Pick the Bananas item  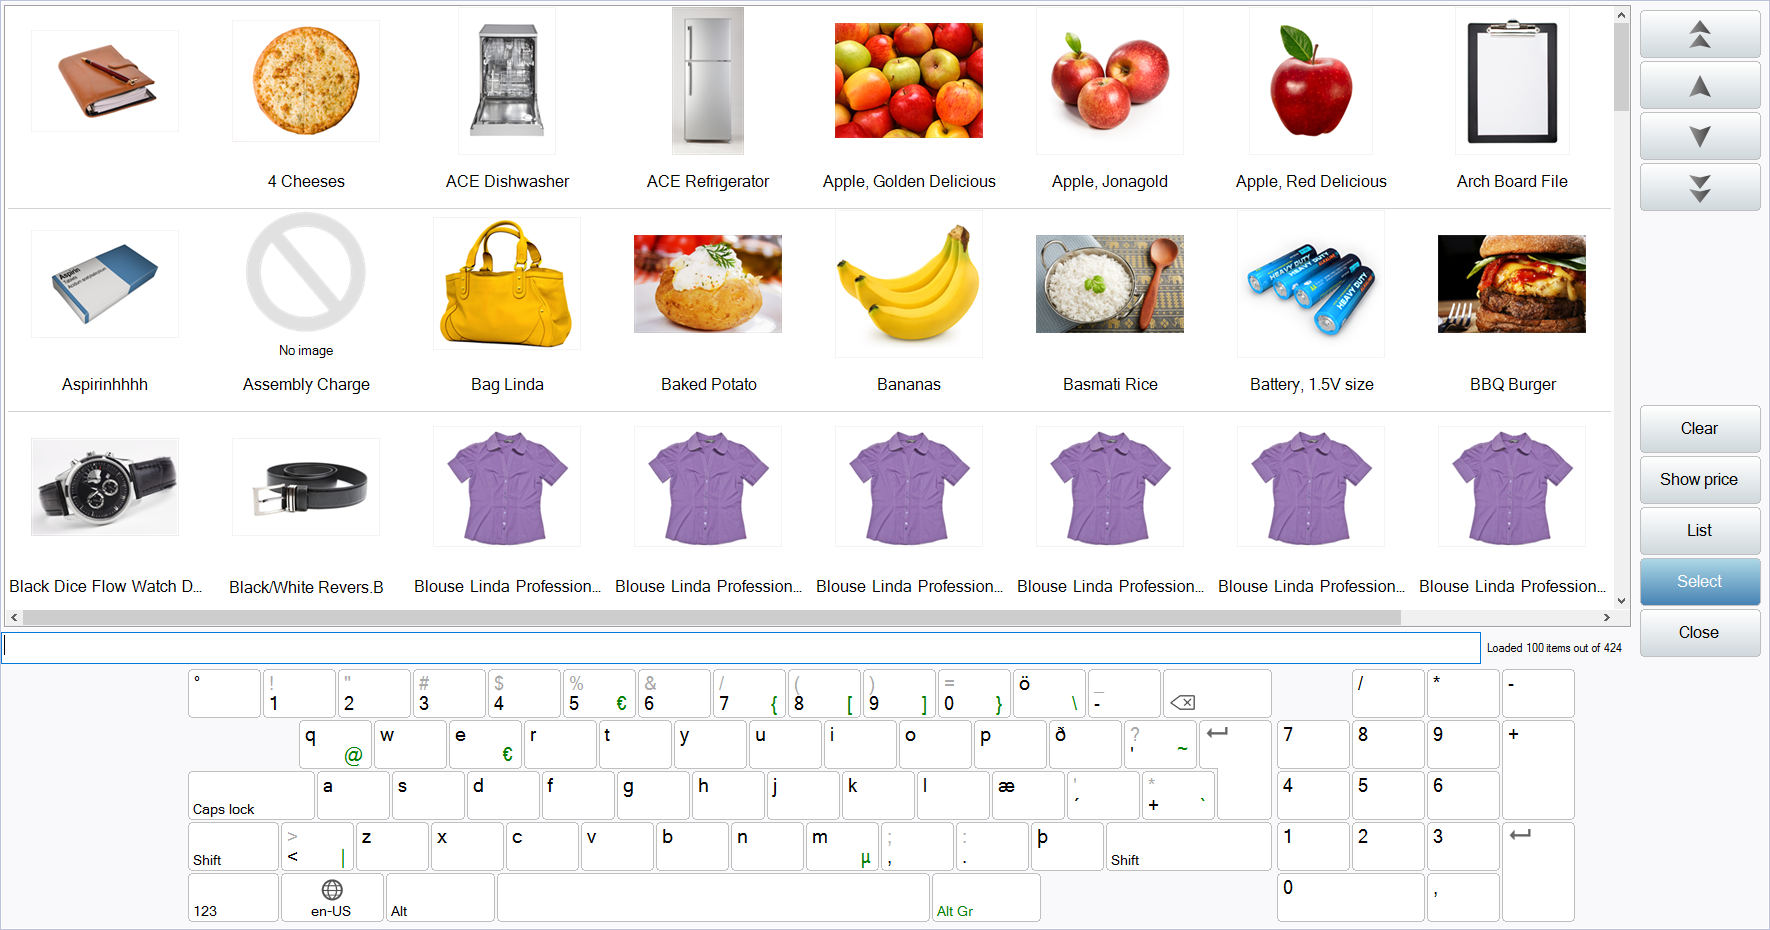click(909, 285)
